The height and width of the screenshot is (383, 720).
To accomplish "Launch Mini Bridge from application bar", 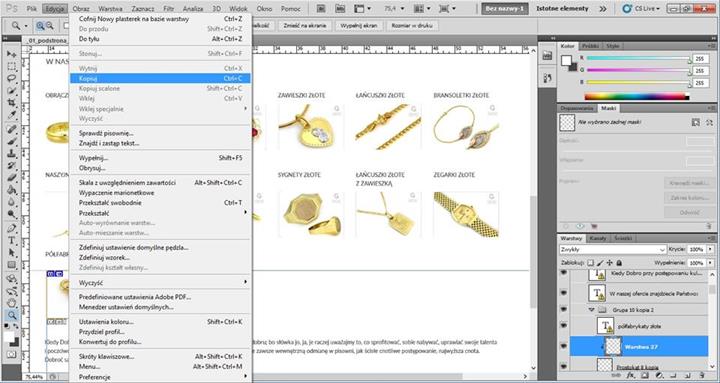I will click(340, 8).
